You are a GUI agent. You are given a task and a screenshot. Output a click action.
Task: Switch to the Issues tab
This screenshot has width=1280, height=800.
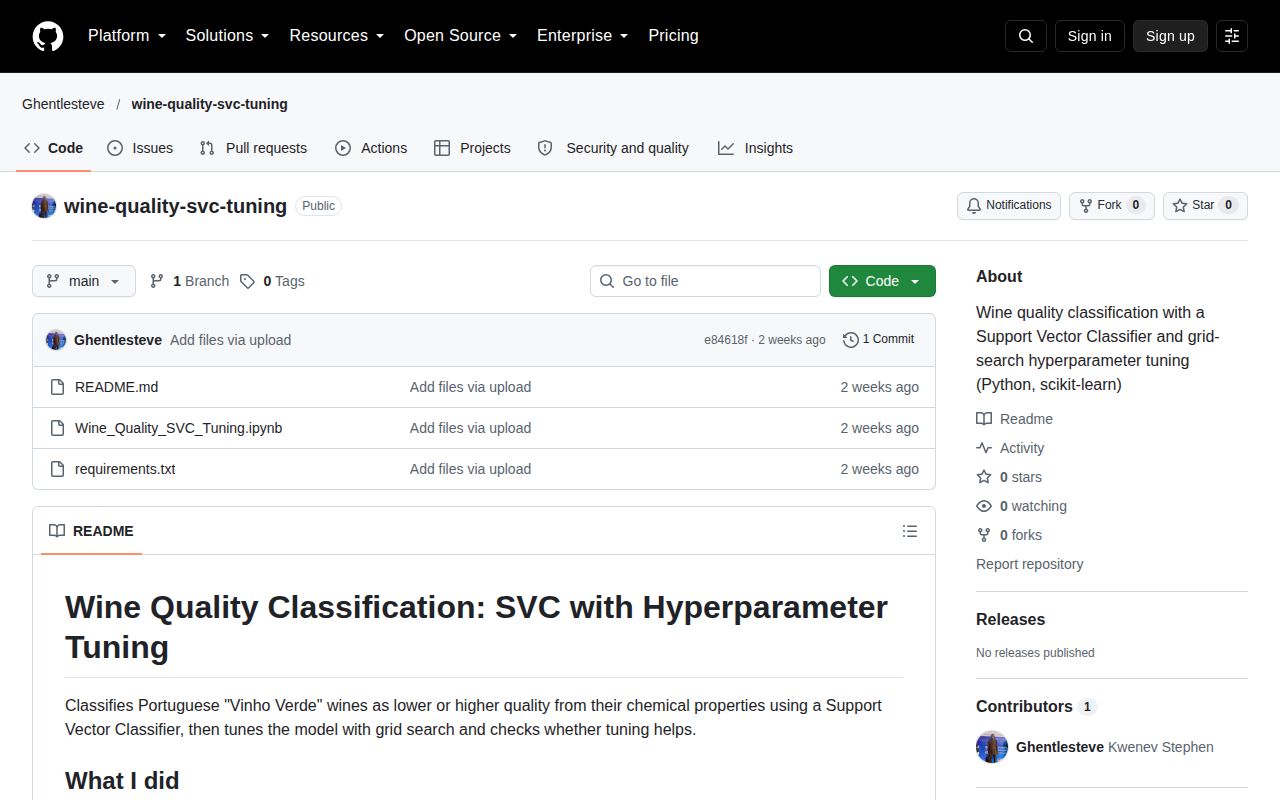(x=140, y=148)
